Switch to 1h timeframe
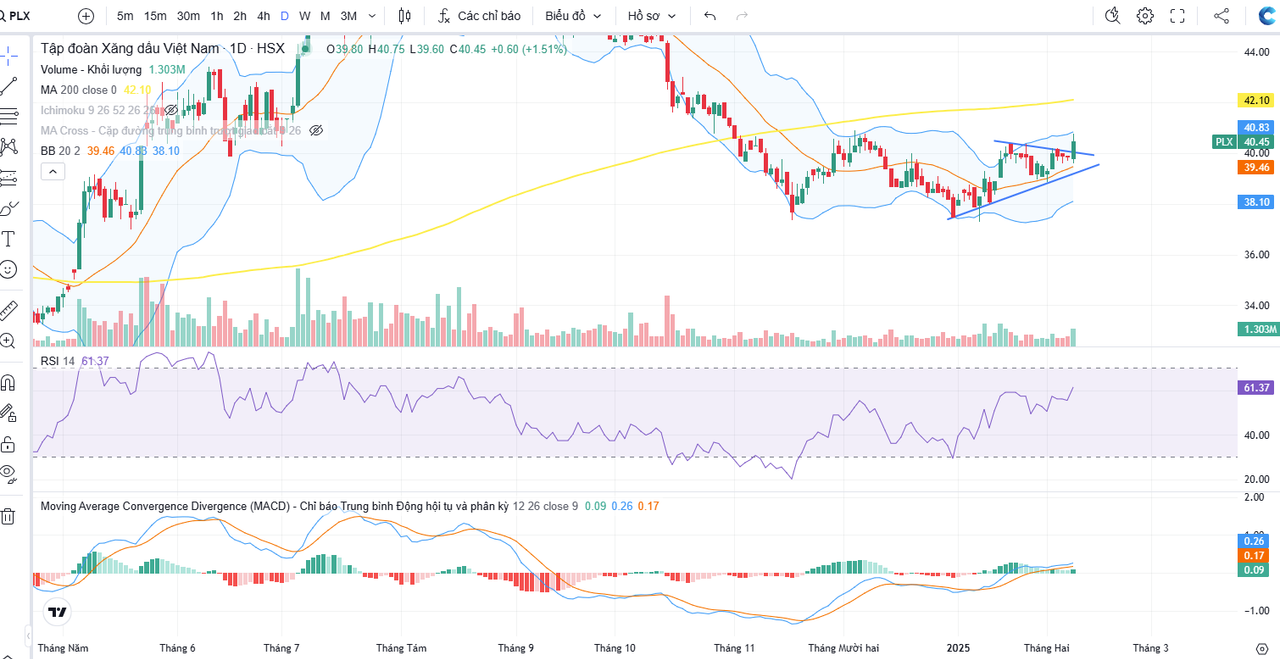The height and width of the screenshot is (659, 1280). click(217, 16)
